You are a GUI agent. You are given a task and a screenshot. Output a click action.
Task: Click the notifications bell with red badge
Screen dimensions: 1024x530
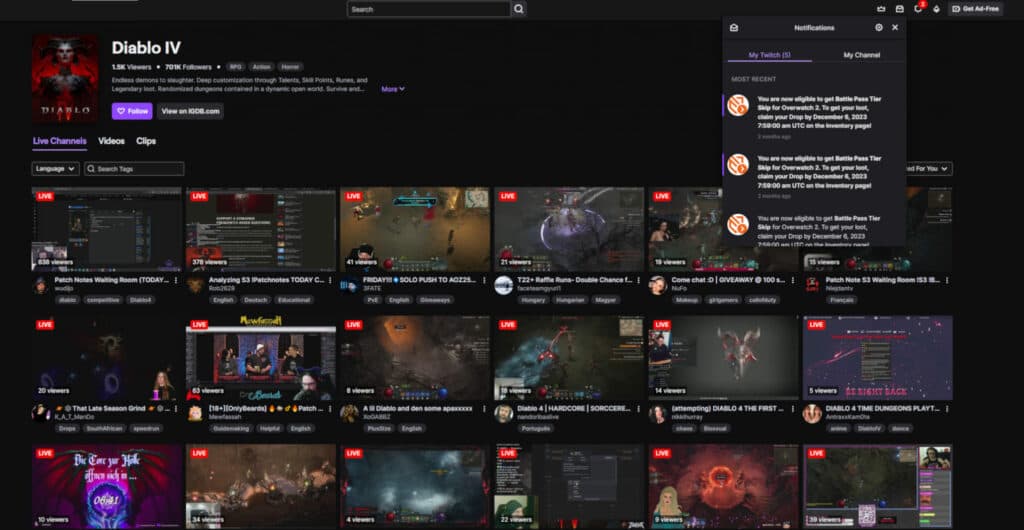click(918, 8)
